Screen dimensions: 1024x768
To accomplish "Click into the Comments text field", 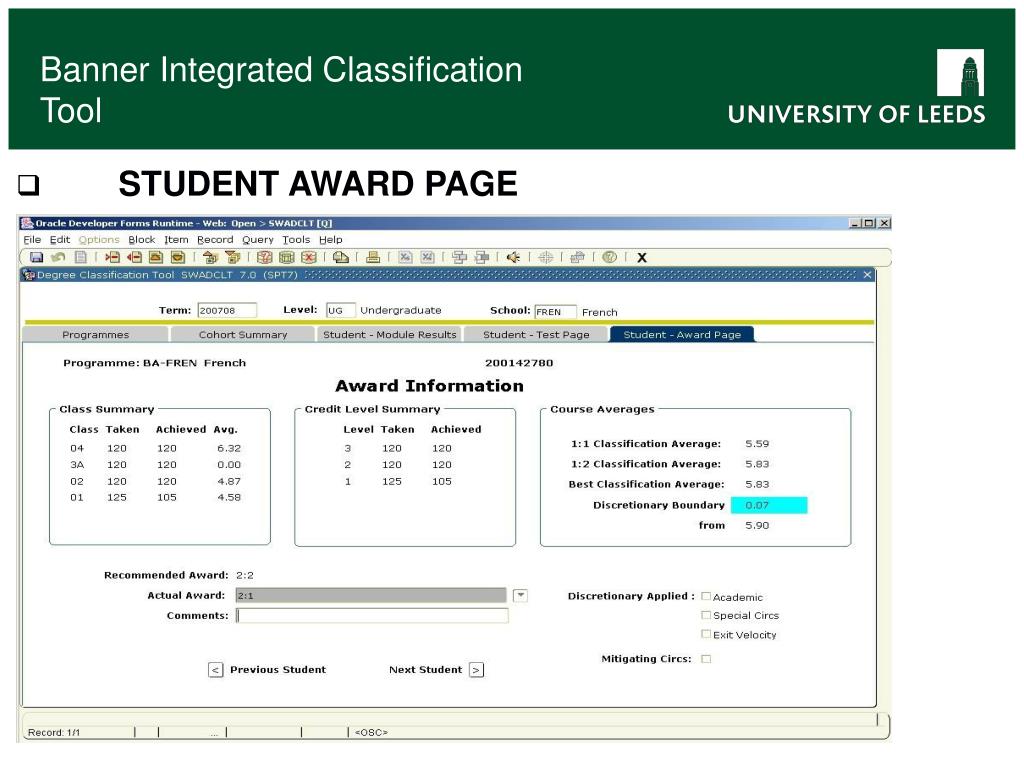I will point(372,615).
